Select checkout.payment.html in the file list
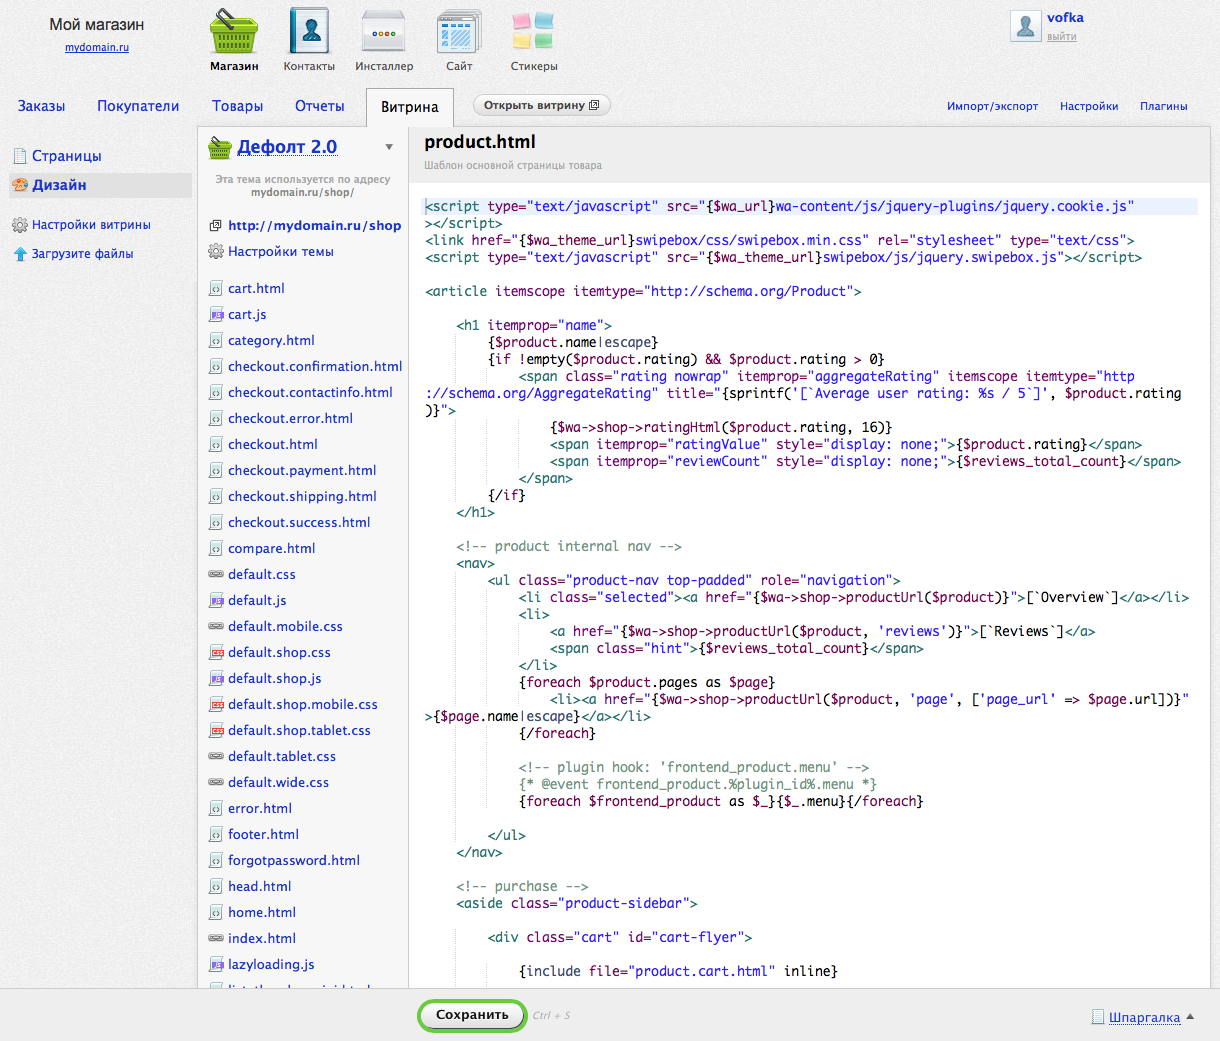The image size is (1220, 1041). pyautogui.click(x=302, y=470)
